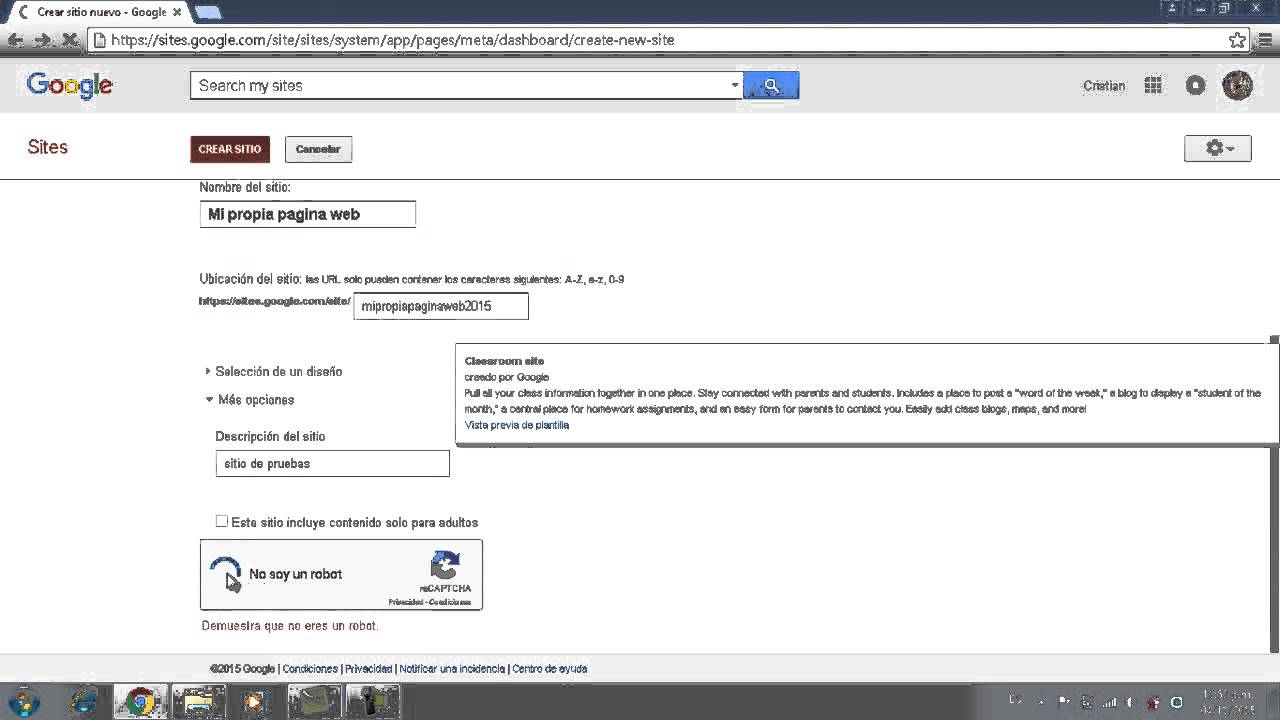Click the Nombre del sitio field
The height and width of the screenshot is (720, 1280).
pyautogui.click(x=307, y=214)
